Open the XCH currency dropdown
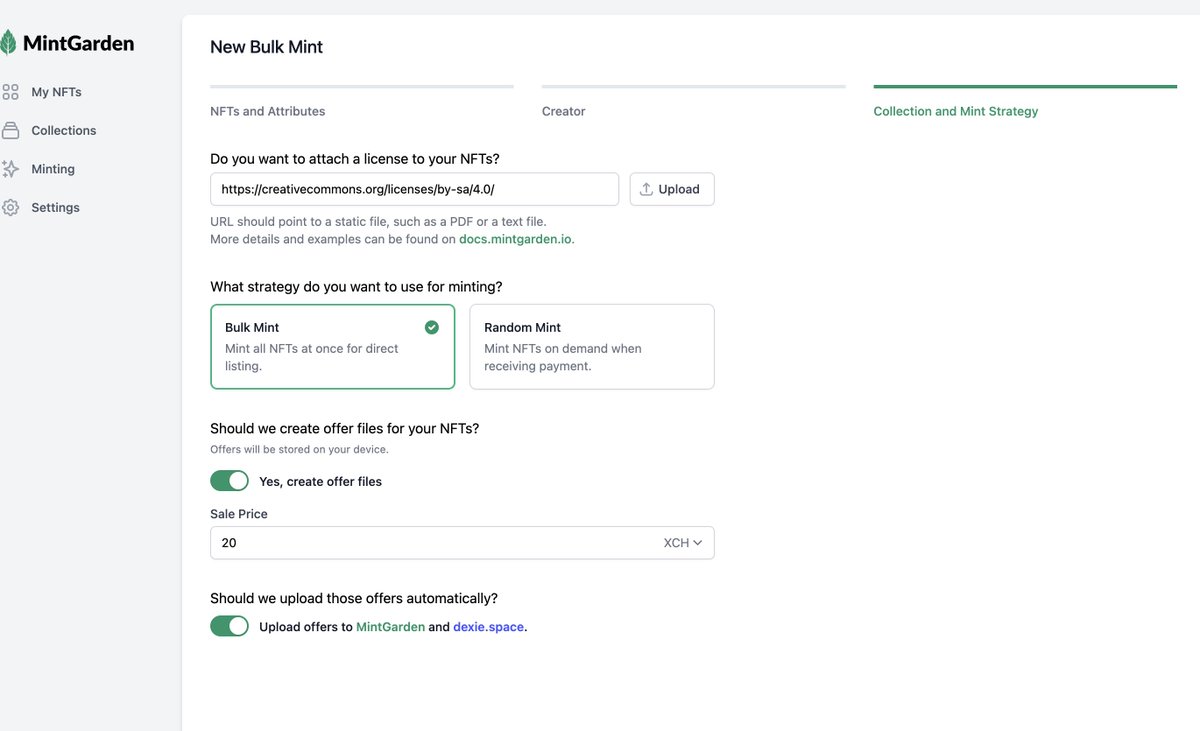This screenshot has height=731, width=1200. click(x=683, y=543)
